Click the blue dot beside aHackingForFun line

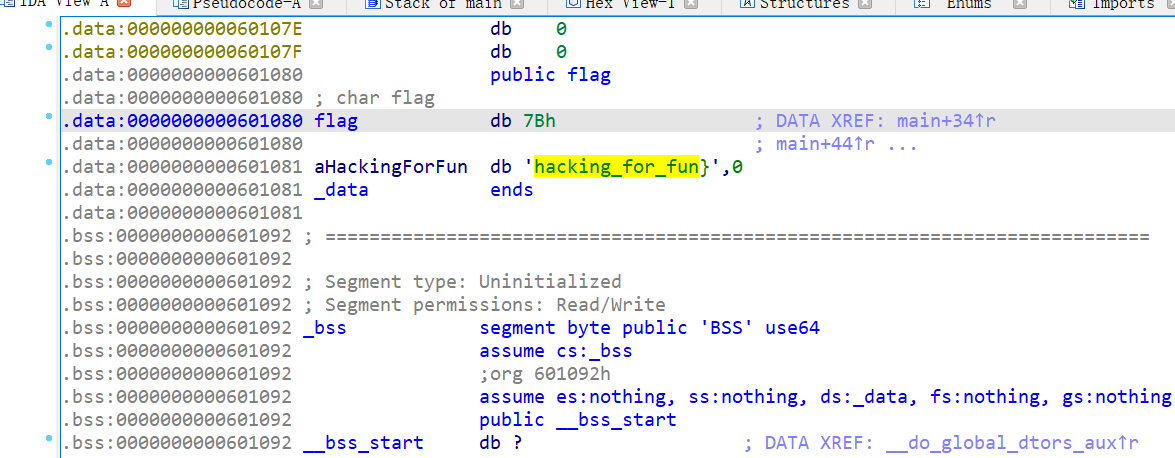(x=49, y=163)
